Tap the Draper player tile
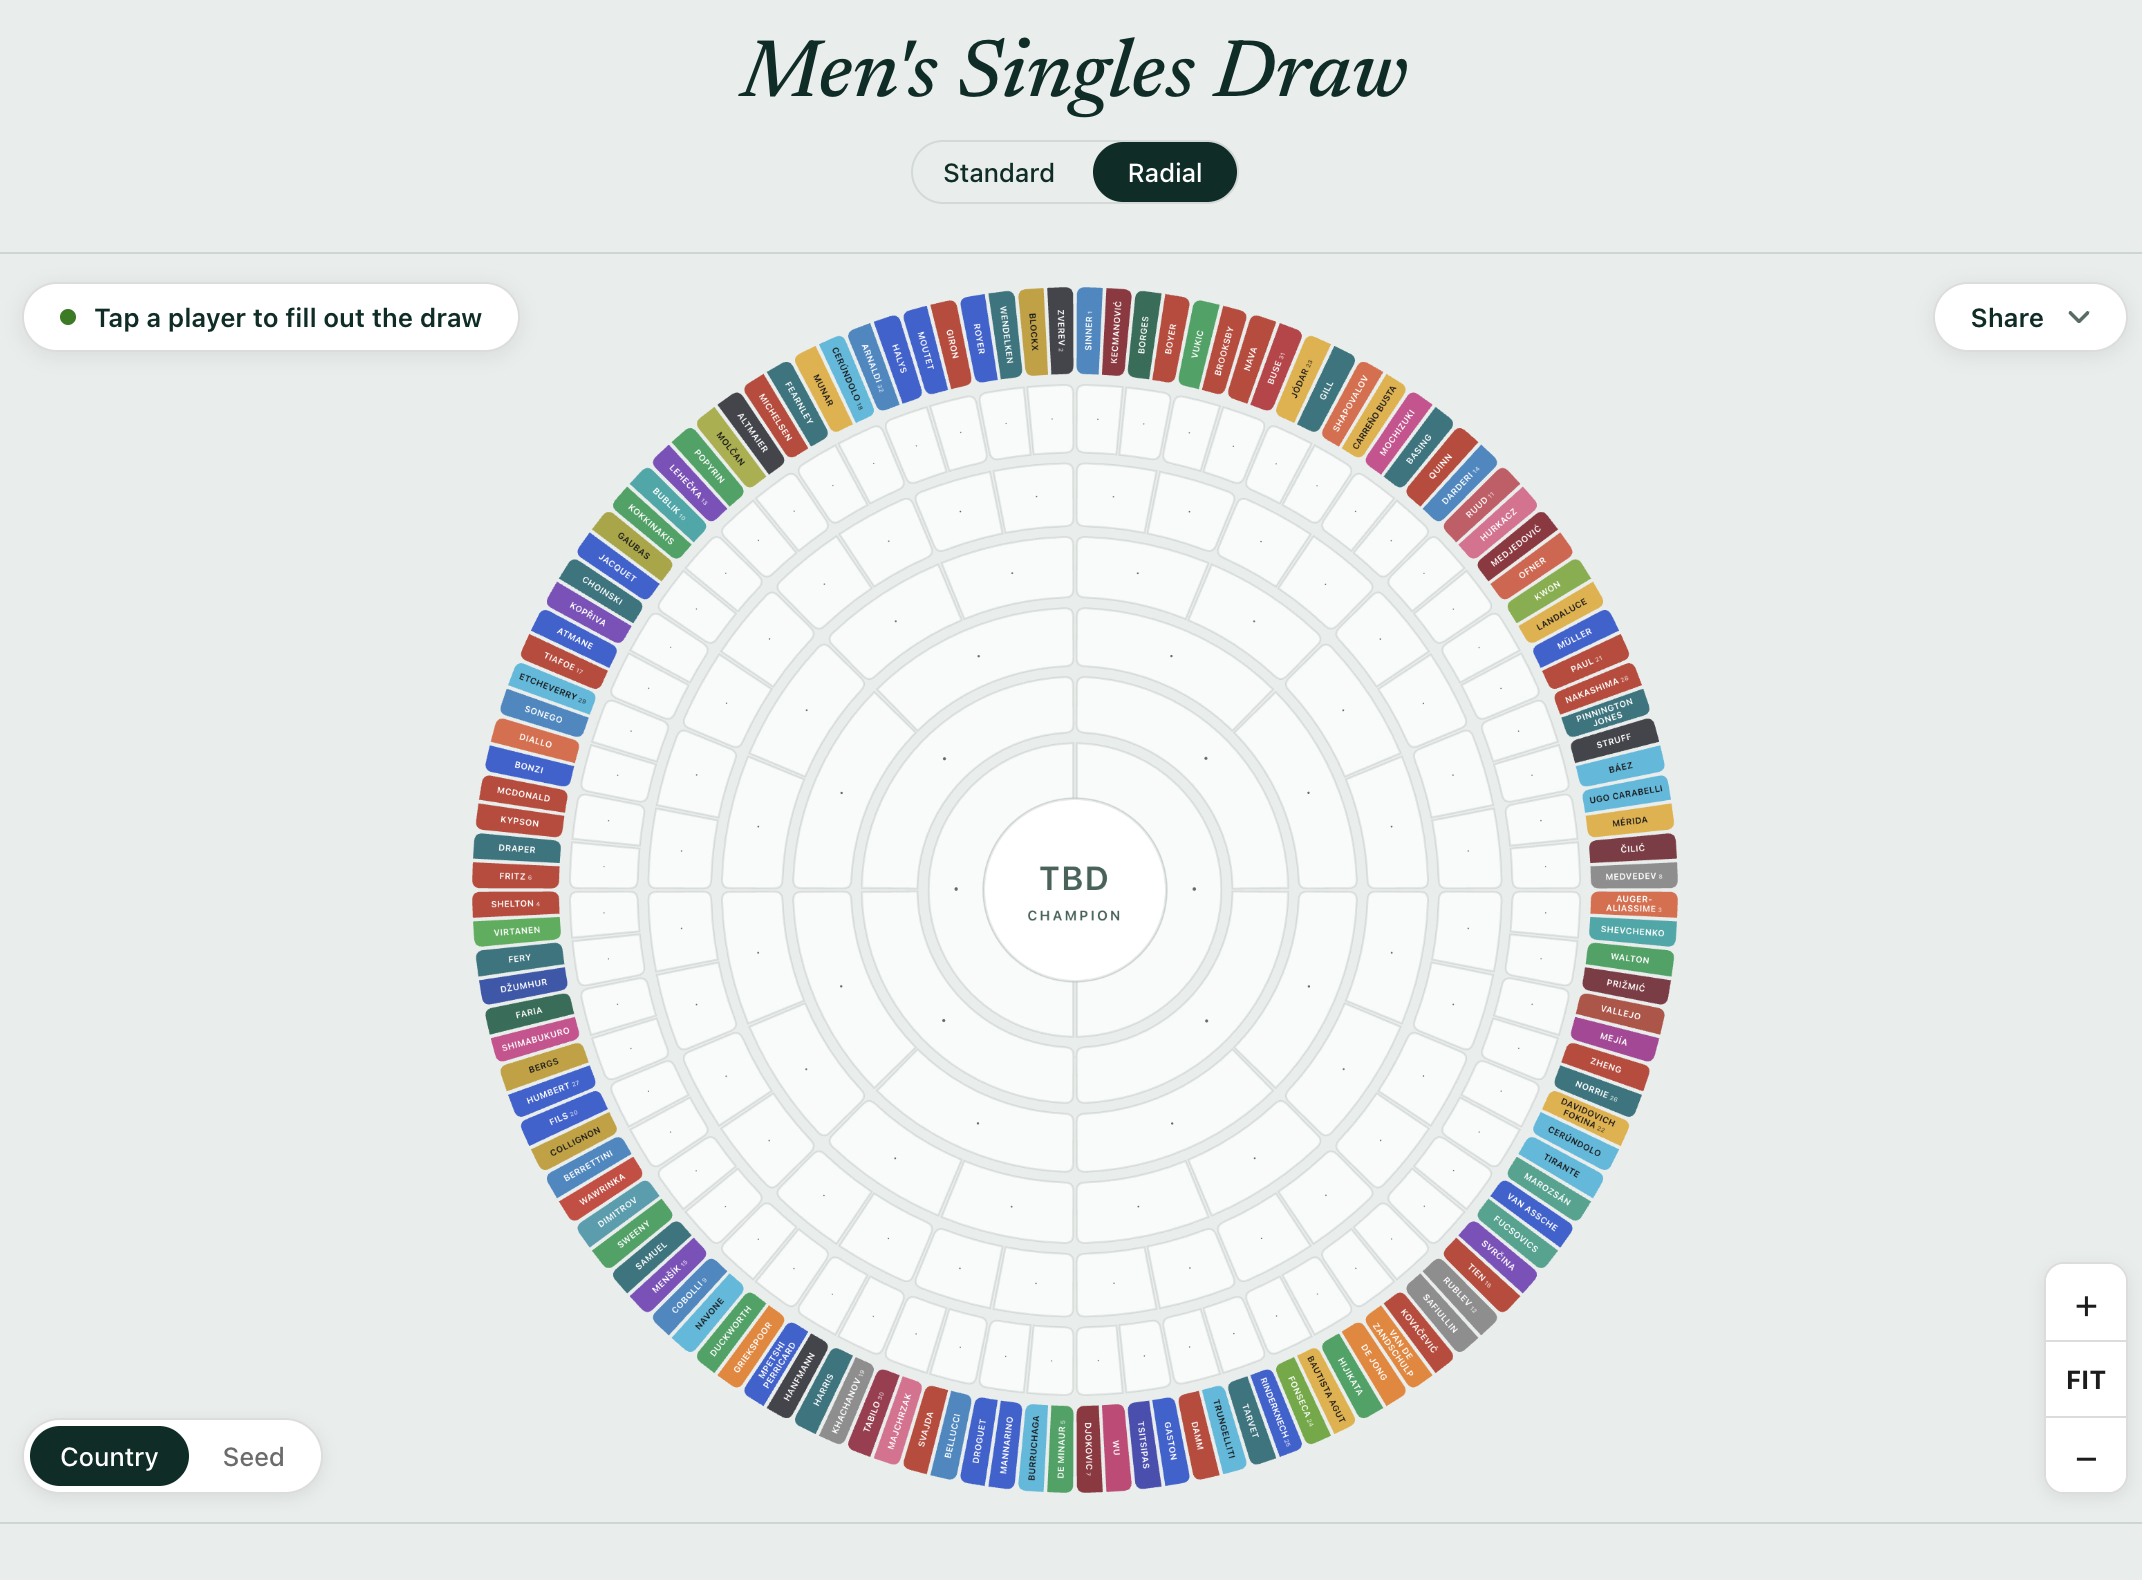Screen dimensions: 2142x1580 (517, 849)
